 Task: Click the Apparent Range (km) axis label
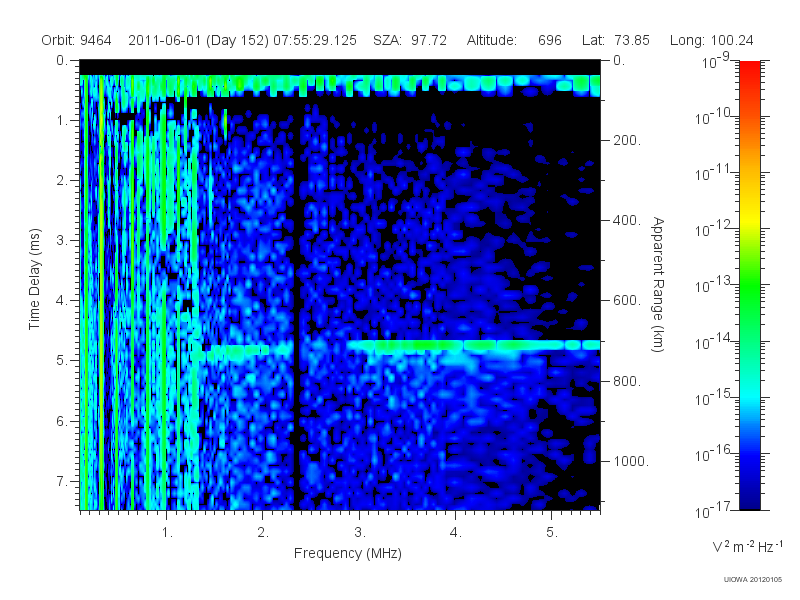coord(658,284)
